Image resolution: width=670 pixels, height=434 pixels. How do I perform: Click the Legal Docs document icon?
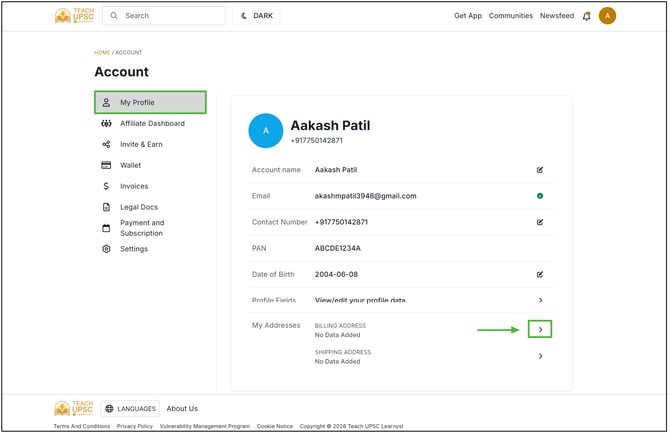tap(106, 208)
